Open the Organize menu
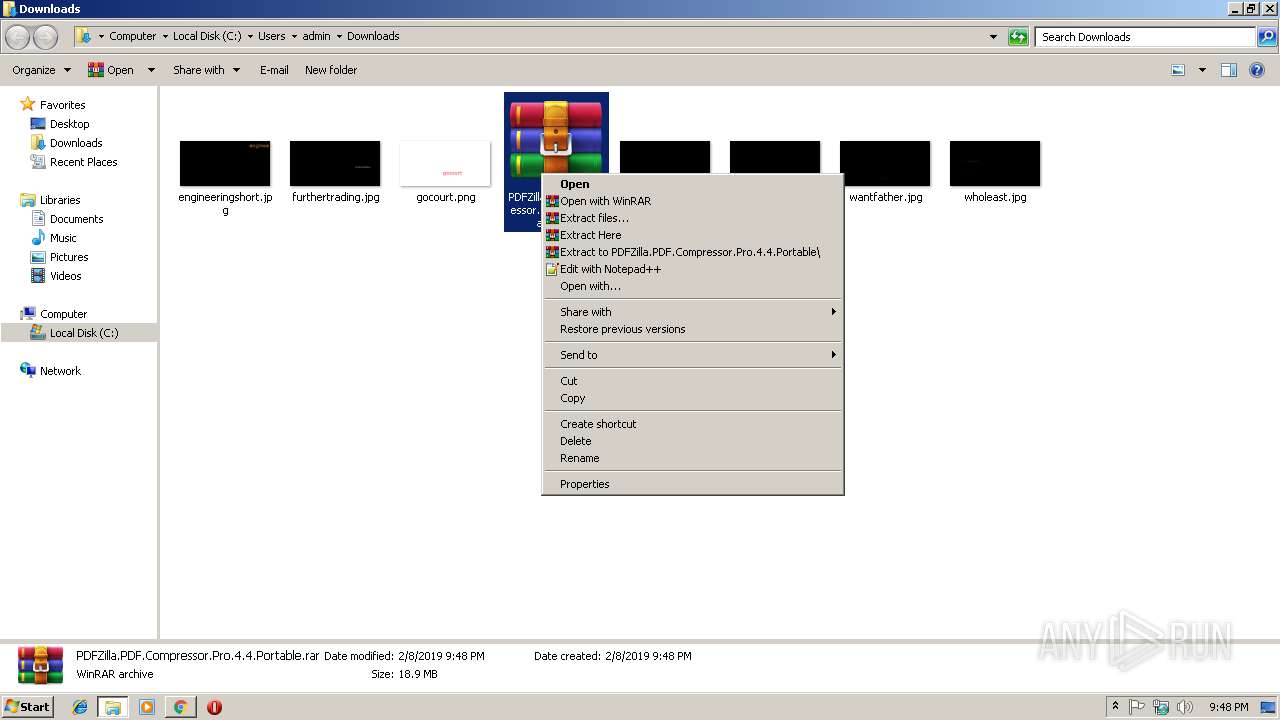This screenshot has width=1280, height=720. 41,70
